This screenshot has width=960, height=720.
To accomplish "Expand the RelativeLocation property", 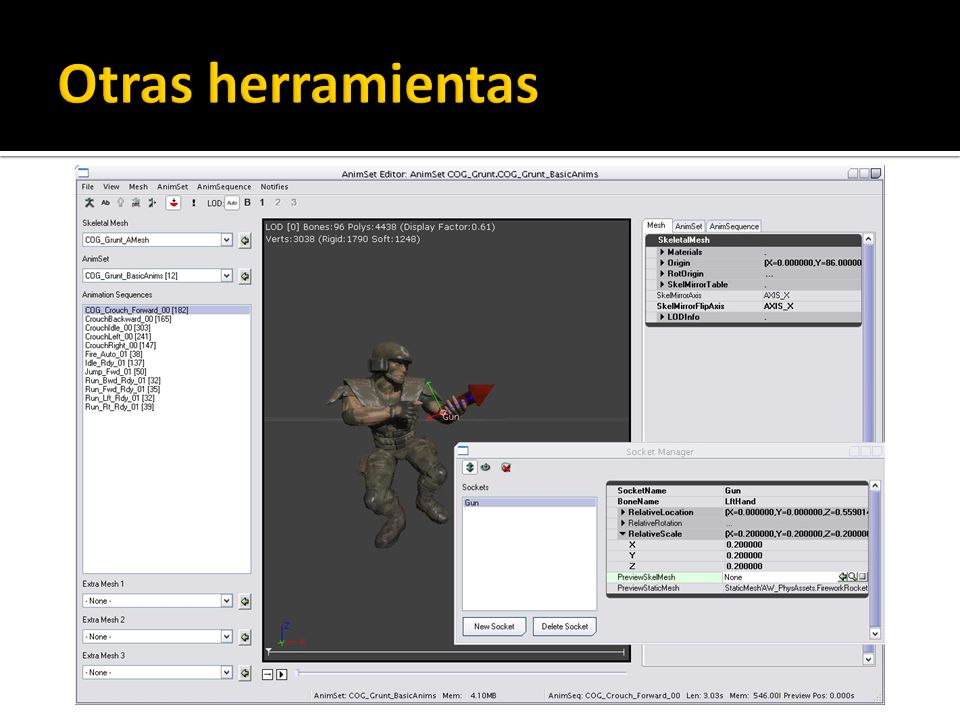I will [623, 512].
